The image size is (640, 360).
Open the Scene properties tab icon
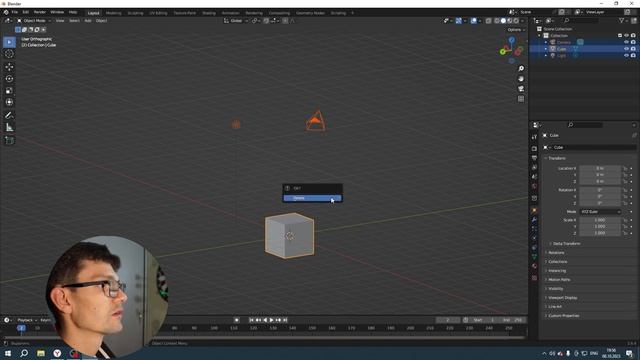(x=534, y=177)
